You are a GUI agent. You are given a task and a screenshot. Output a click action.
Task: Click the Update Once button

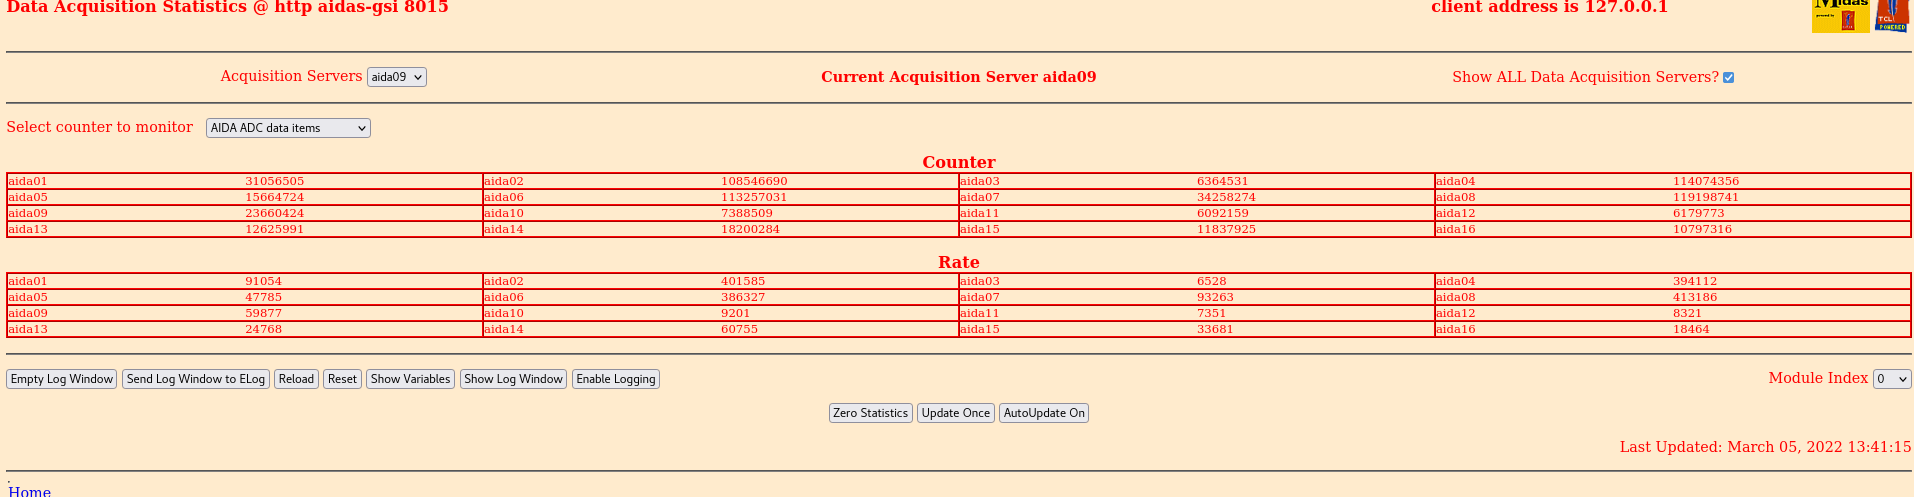pyautogui.click(x=956, y=413)
